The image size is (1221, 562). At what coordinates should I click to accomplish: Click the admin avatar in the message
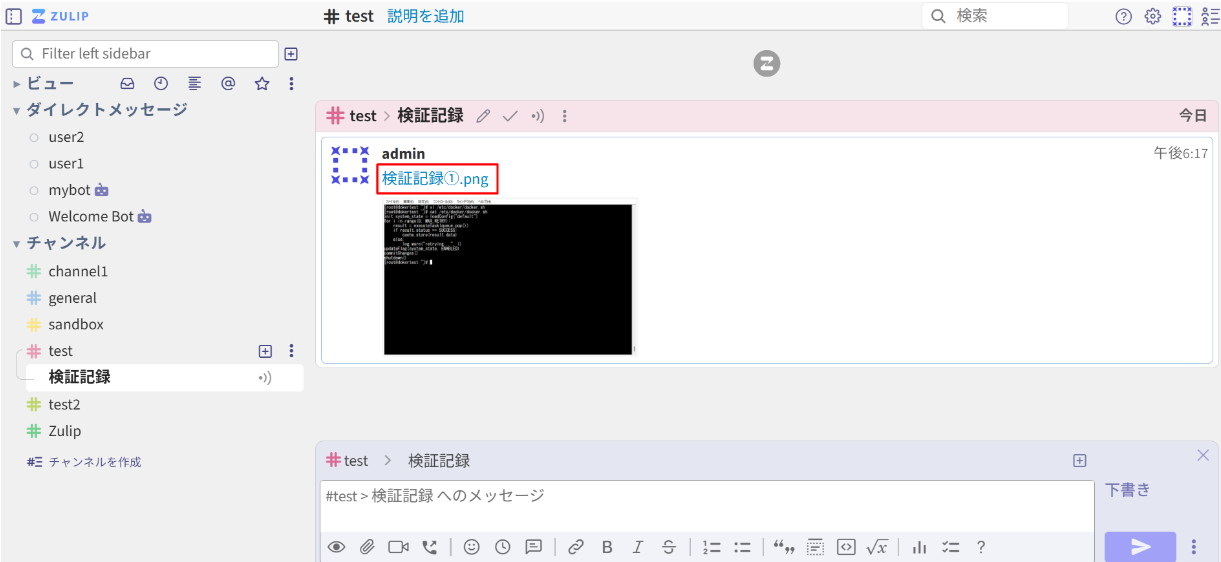pyautogui.click(x=350, y=165)
